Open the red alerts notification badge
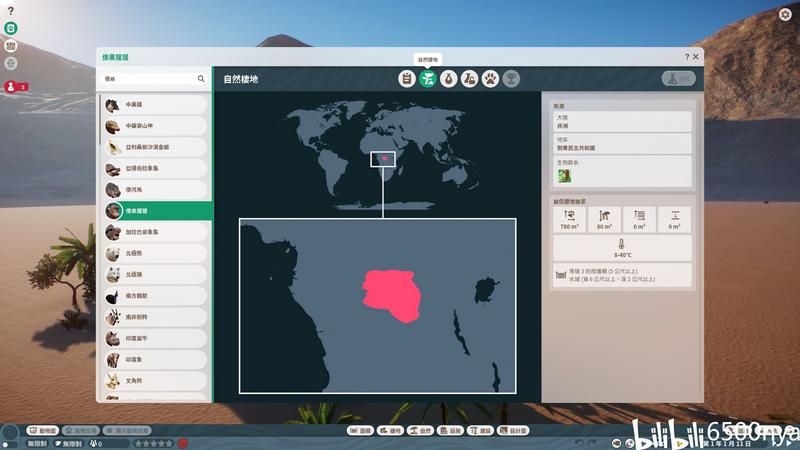This screenshot has height=450, width=800. (16, 87)
